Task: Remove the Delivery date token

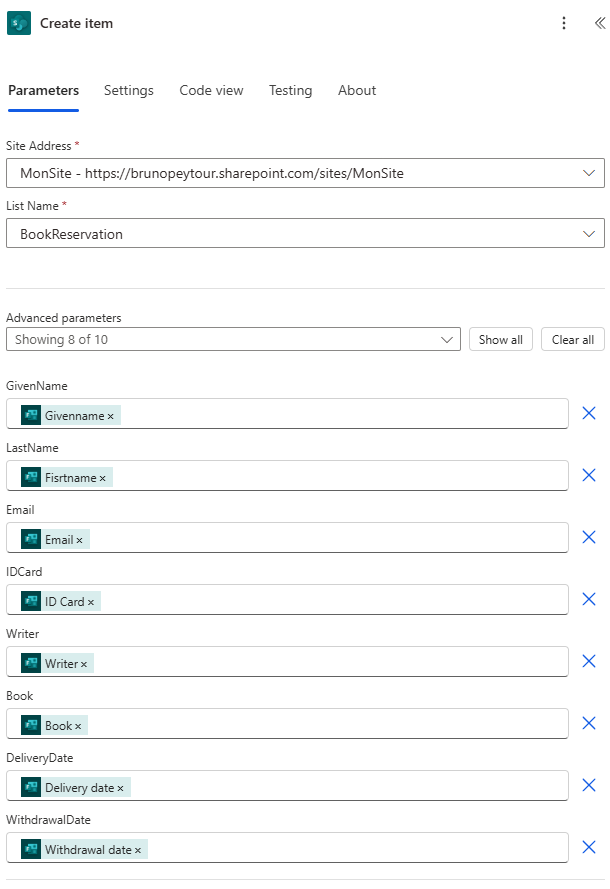Action: pos(121,788)
